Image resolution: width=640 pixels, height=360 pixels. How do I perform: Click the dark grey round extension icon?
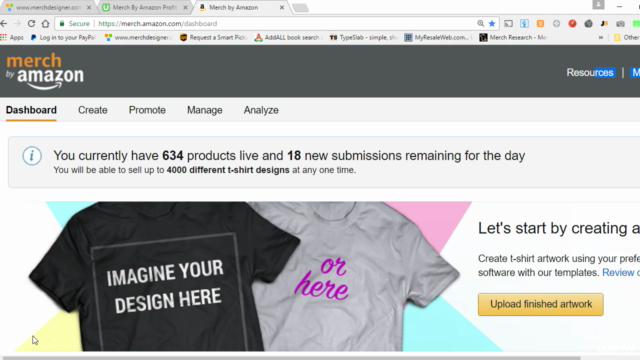click(588, 24)
